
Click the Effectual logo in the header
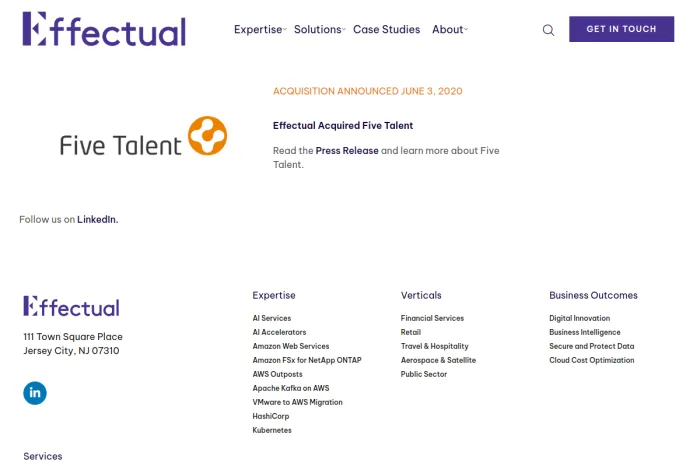point(104,29)
